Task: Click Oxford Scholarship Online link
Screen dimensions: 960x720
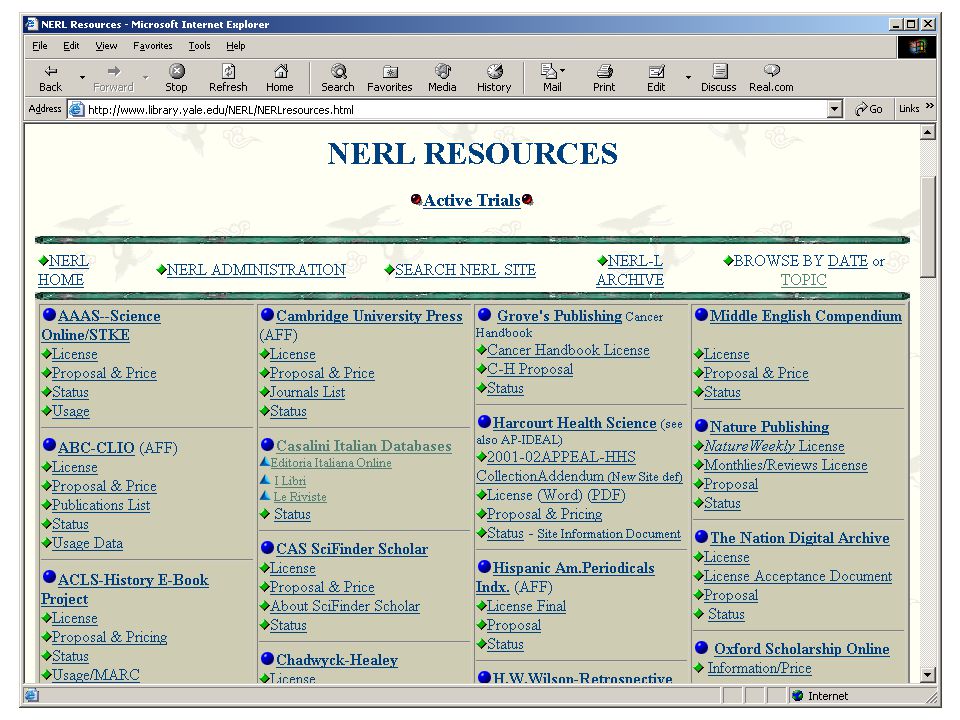Action: point(801,649)
